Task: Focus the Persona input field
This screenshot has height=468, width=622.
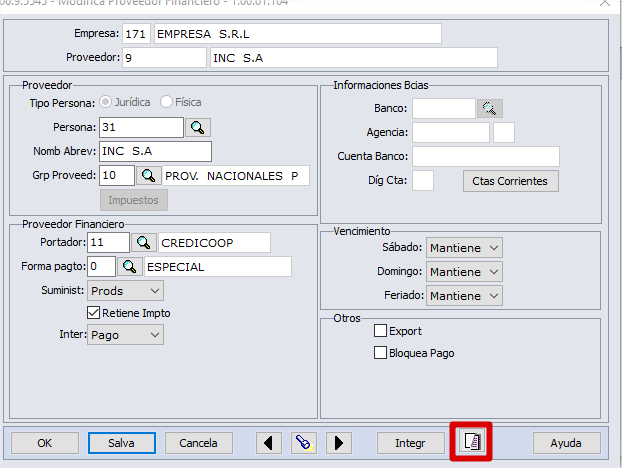Action: [141, 127]
